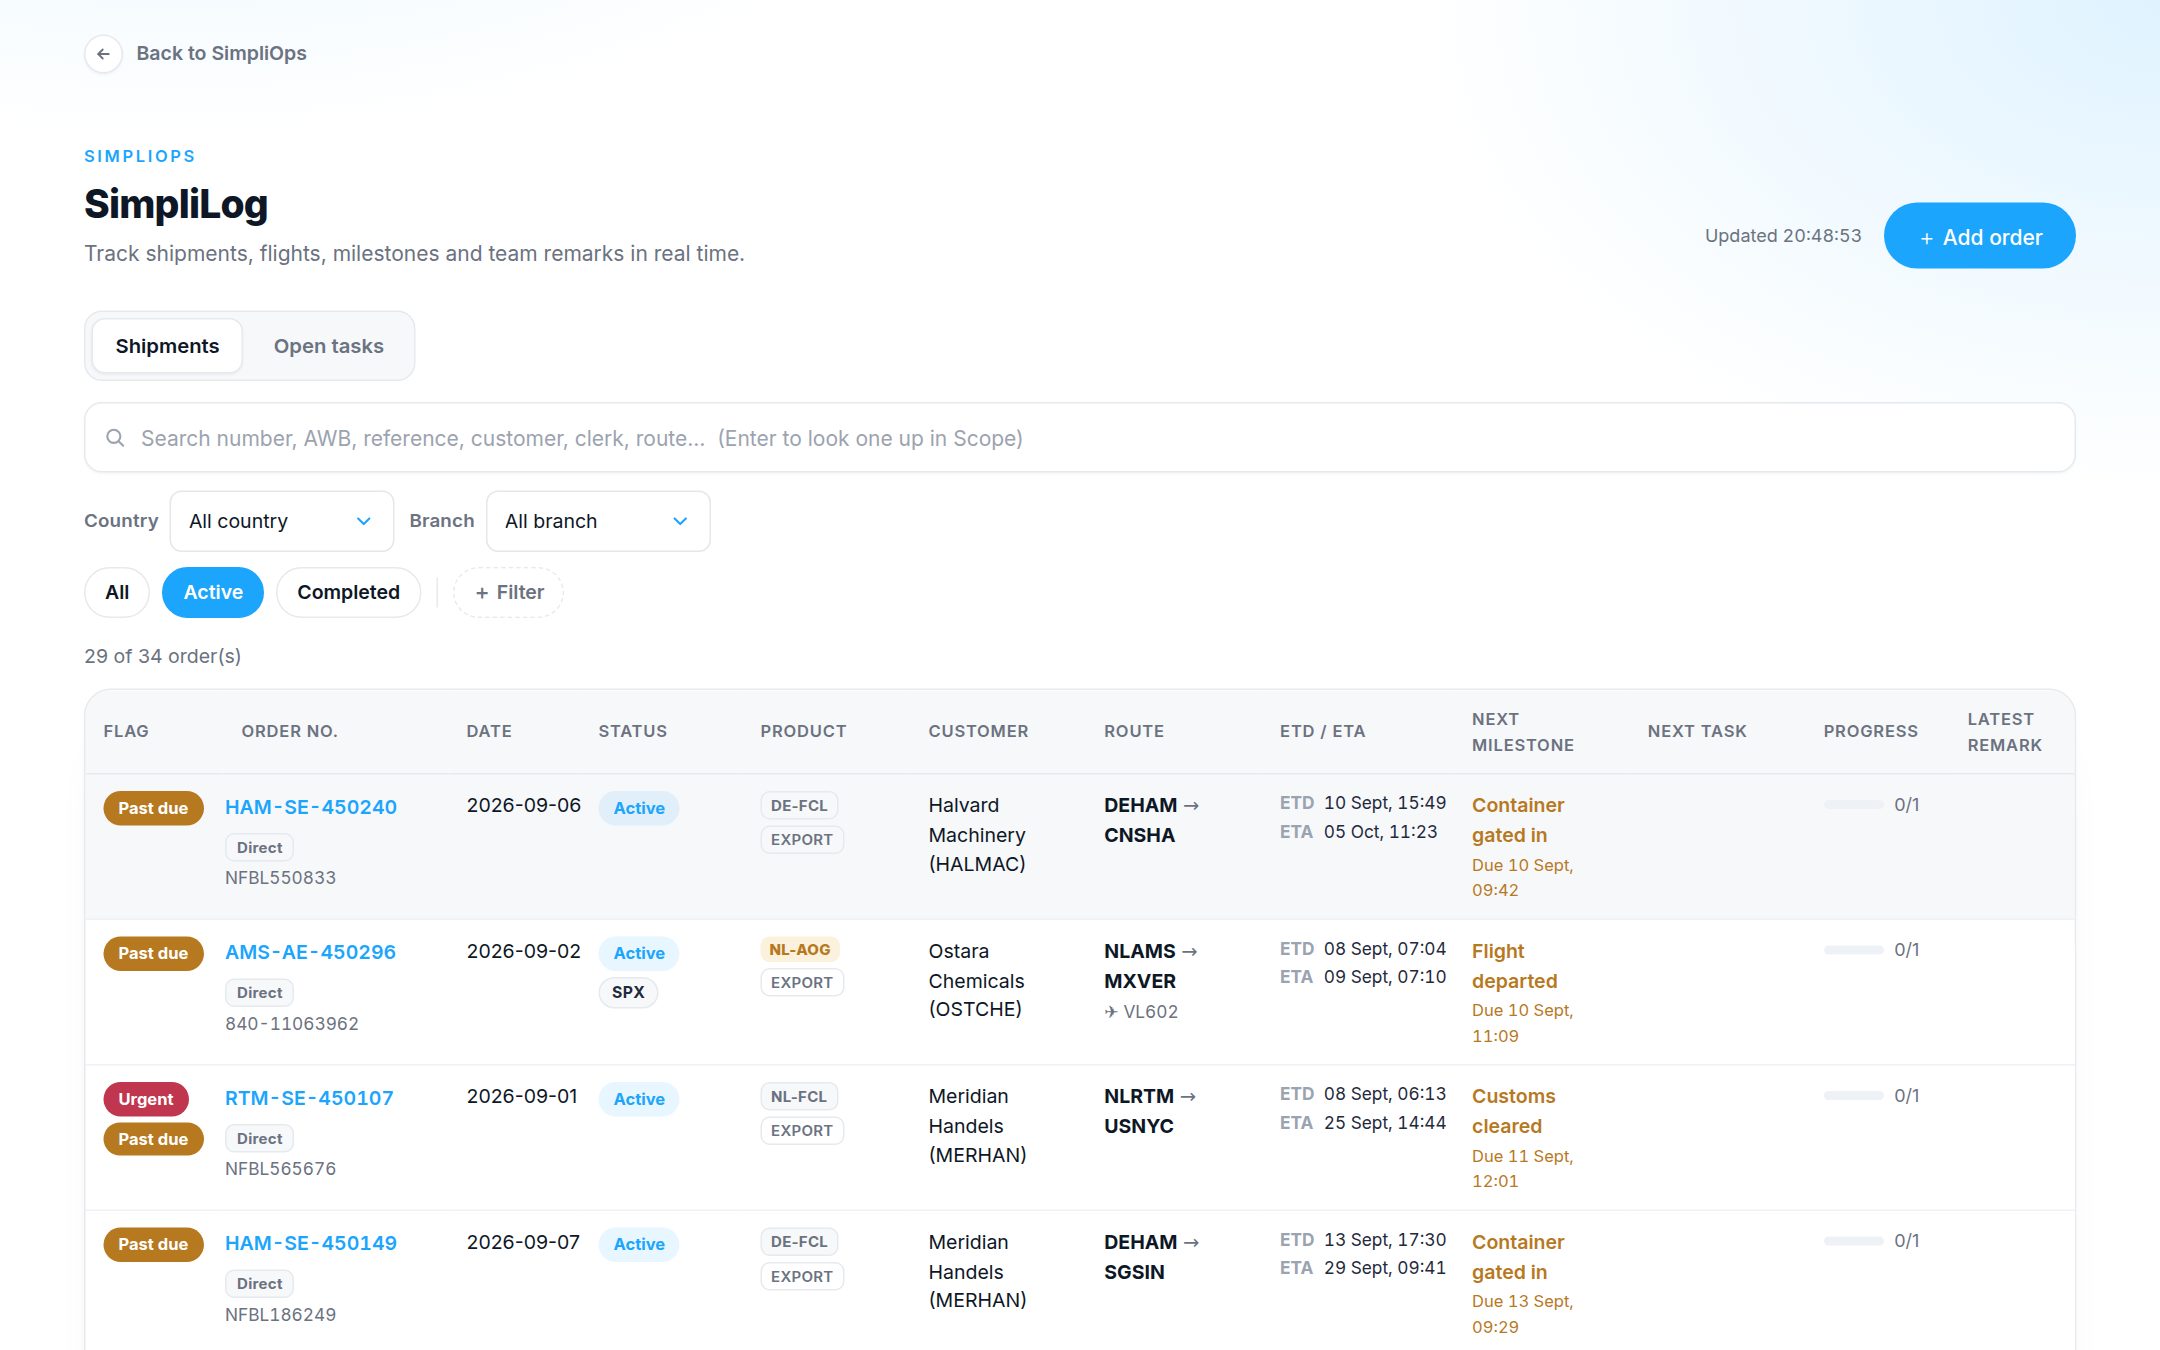2160x1350 pixels.
Task: Click the NLRTM → USNYC route
Action: 1150,1111
